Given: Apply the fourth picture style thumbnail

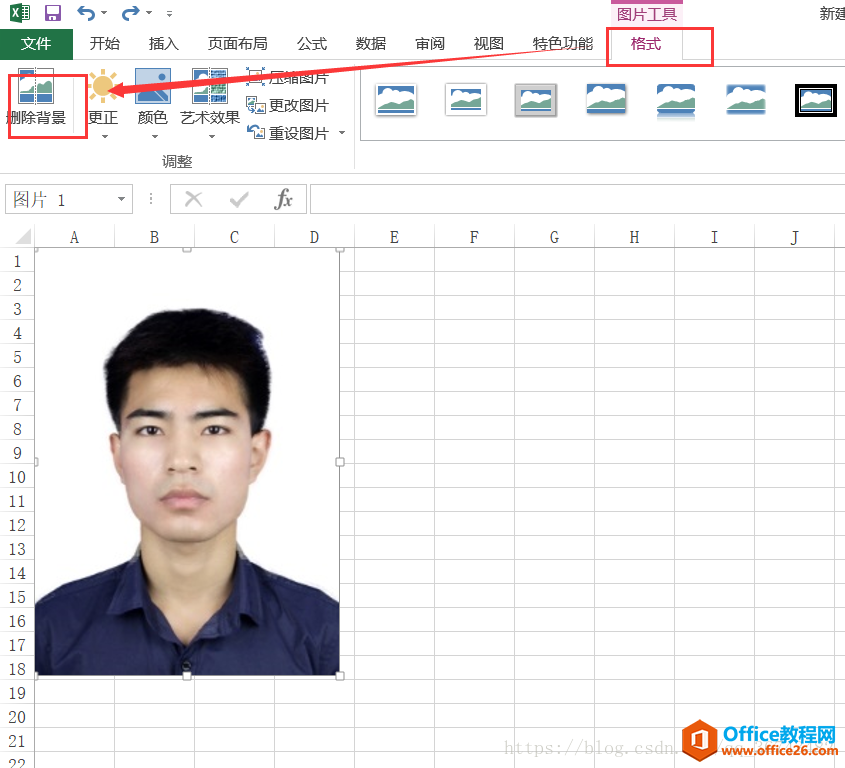Looking at the screenshot, I should (606, 99).
